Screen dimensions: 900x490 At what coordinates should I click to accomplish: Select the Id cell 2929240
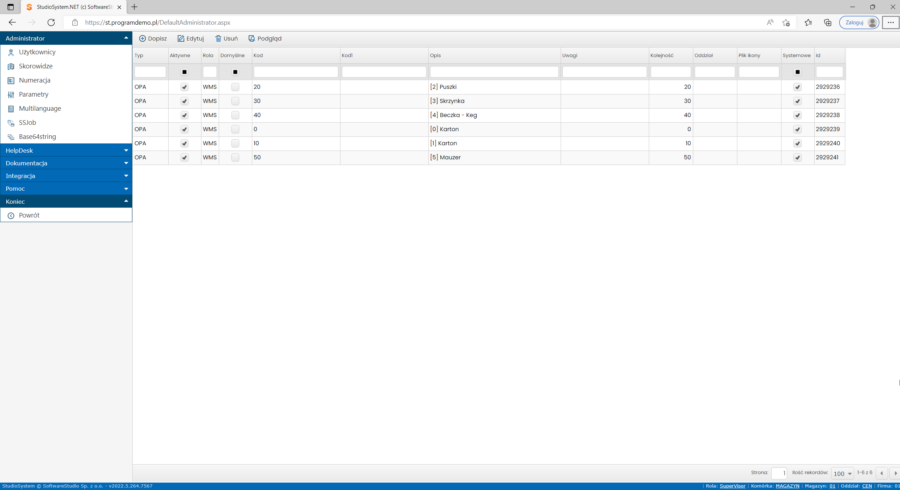coord(829,143)
